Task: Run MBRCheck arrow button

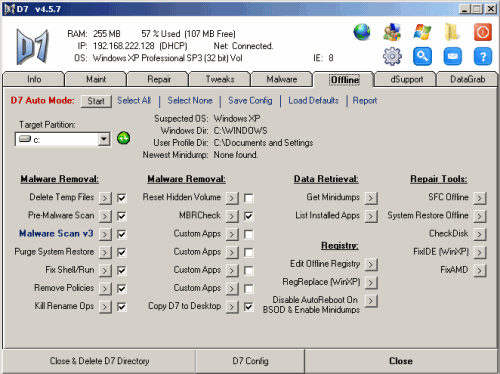Action: [x=232, y=216]
